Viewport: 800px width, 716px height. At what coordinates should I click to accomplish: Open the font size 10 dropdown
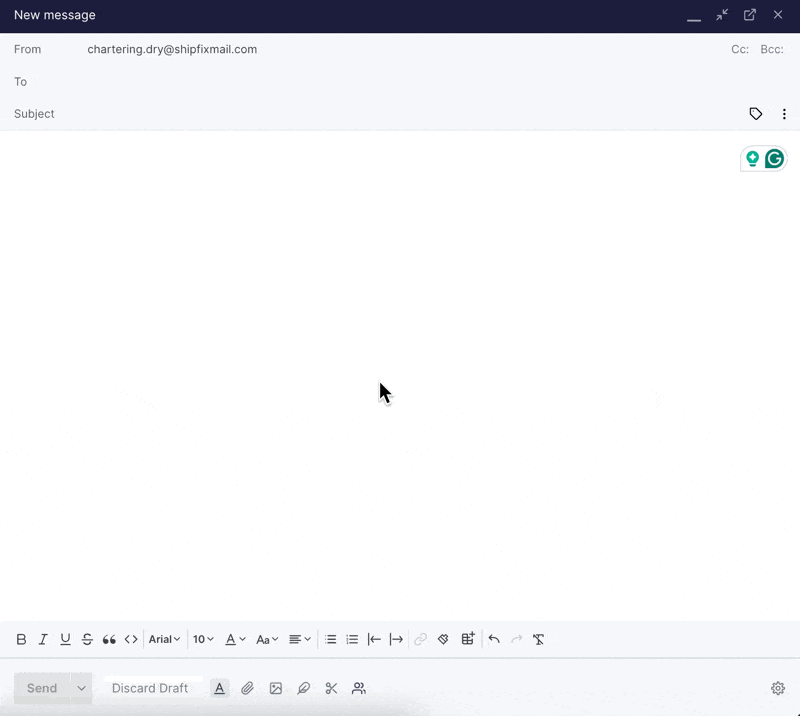click(x=203, y=639)
